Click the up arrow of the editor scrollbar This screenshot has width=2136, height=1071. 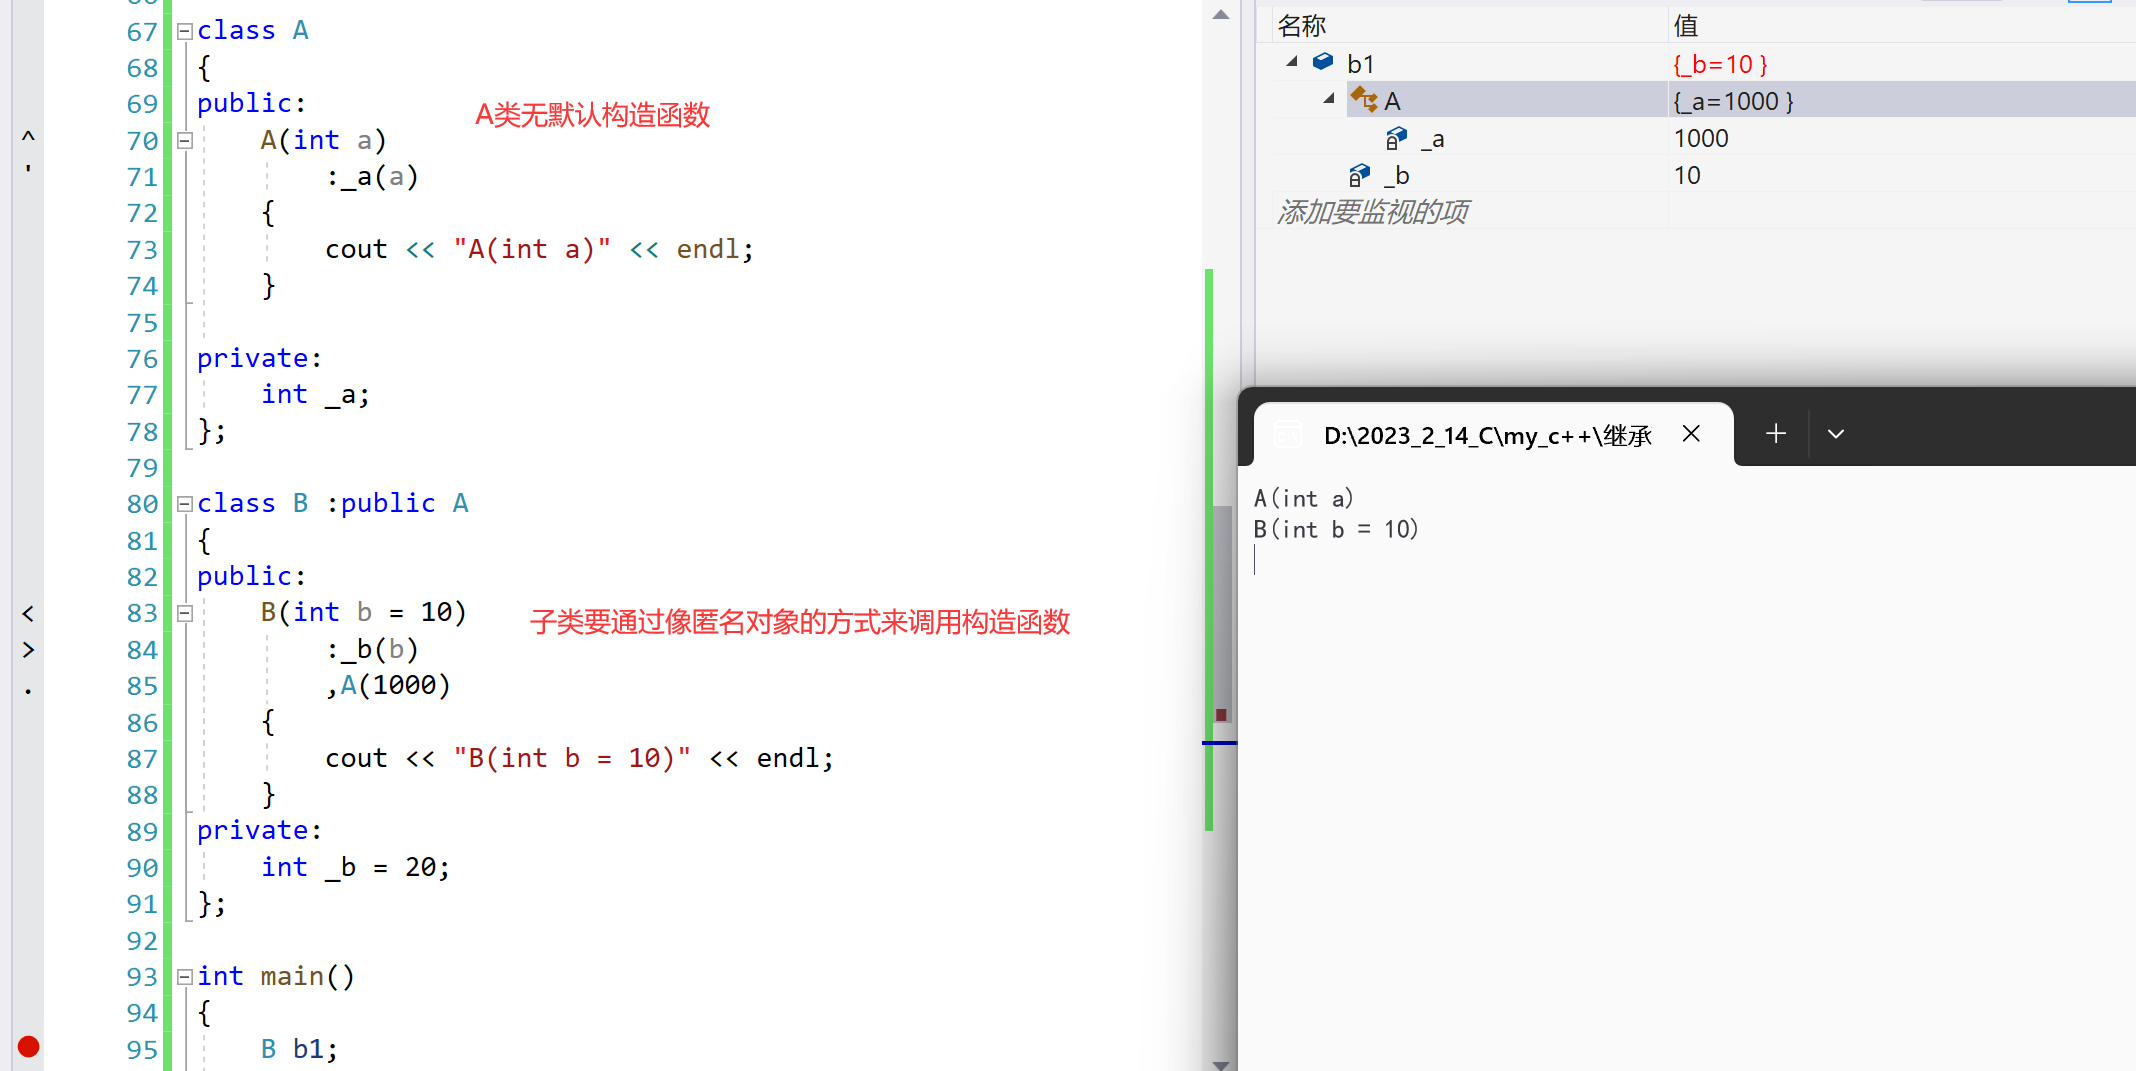(1220, 14)
